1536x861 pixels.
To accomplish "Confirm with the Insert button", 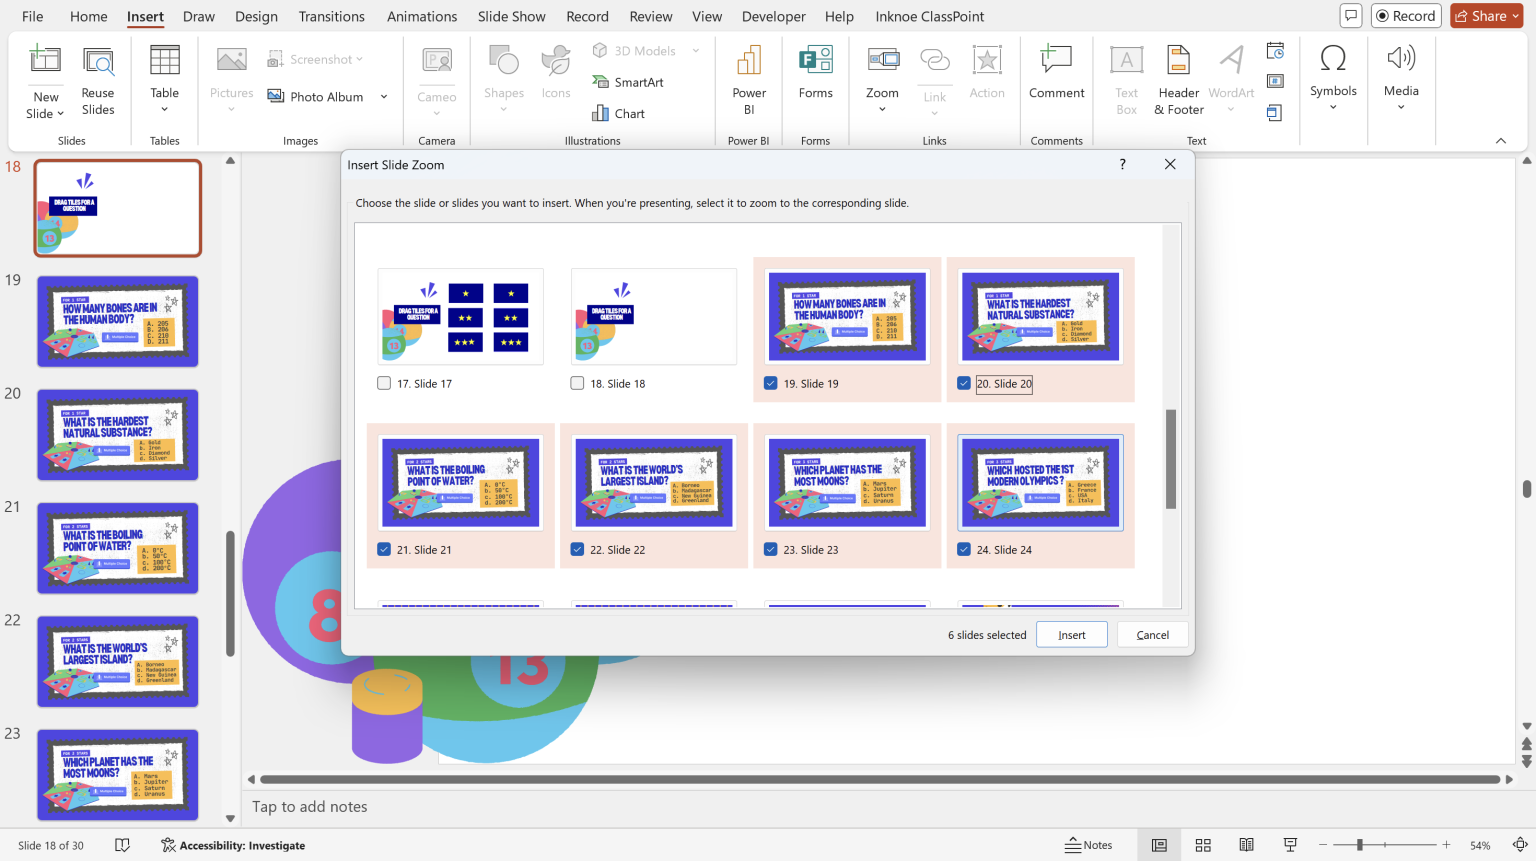I will coord(1071,634).
